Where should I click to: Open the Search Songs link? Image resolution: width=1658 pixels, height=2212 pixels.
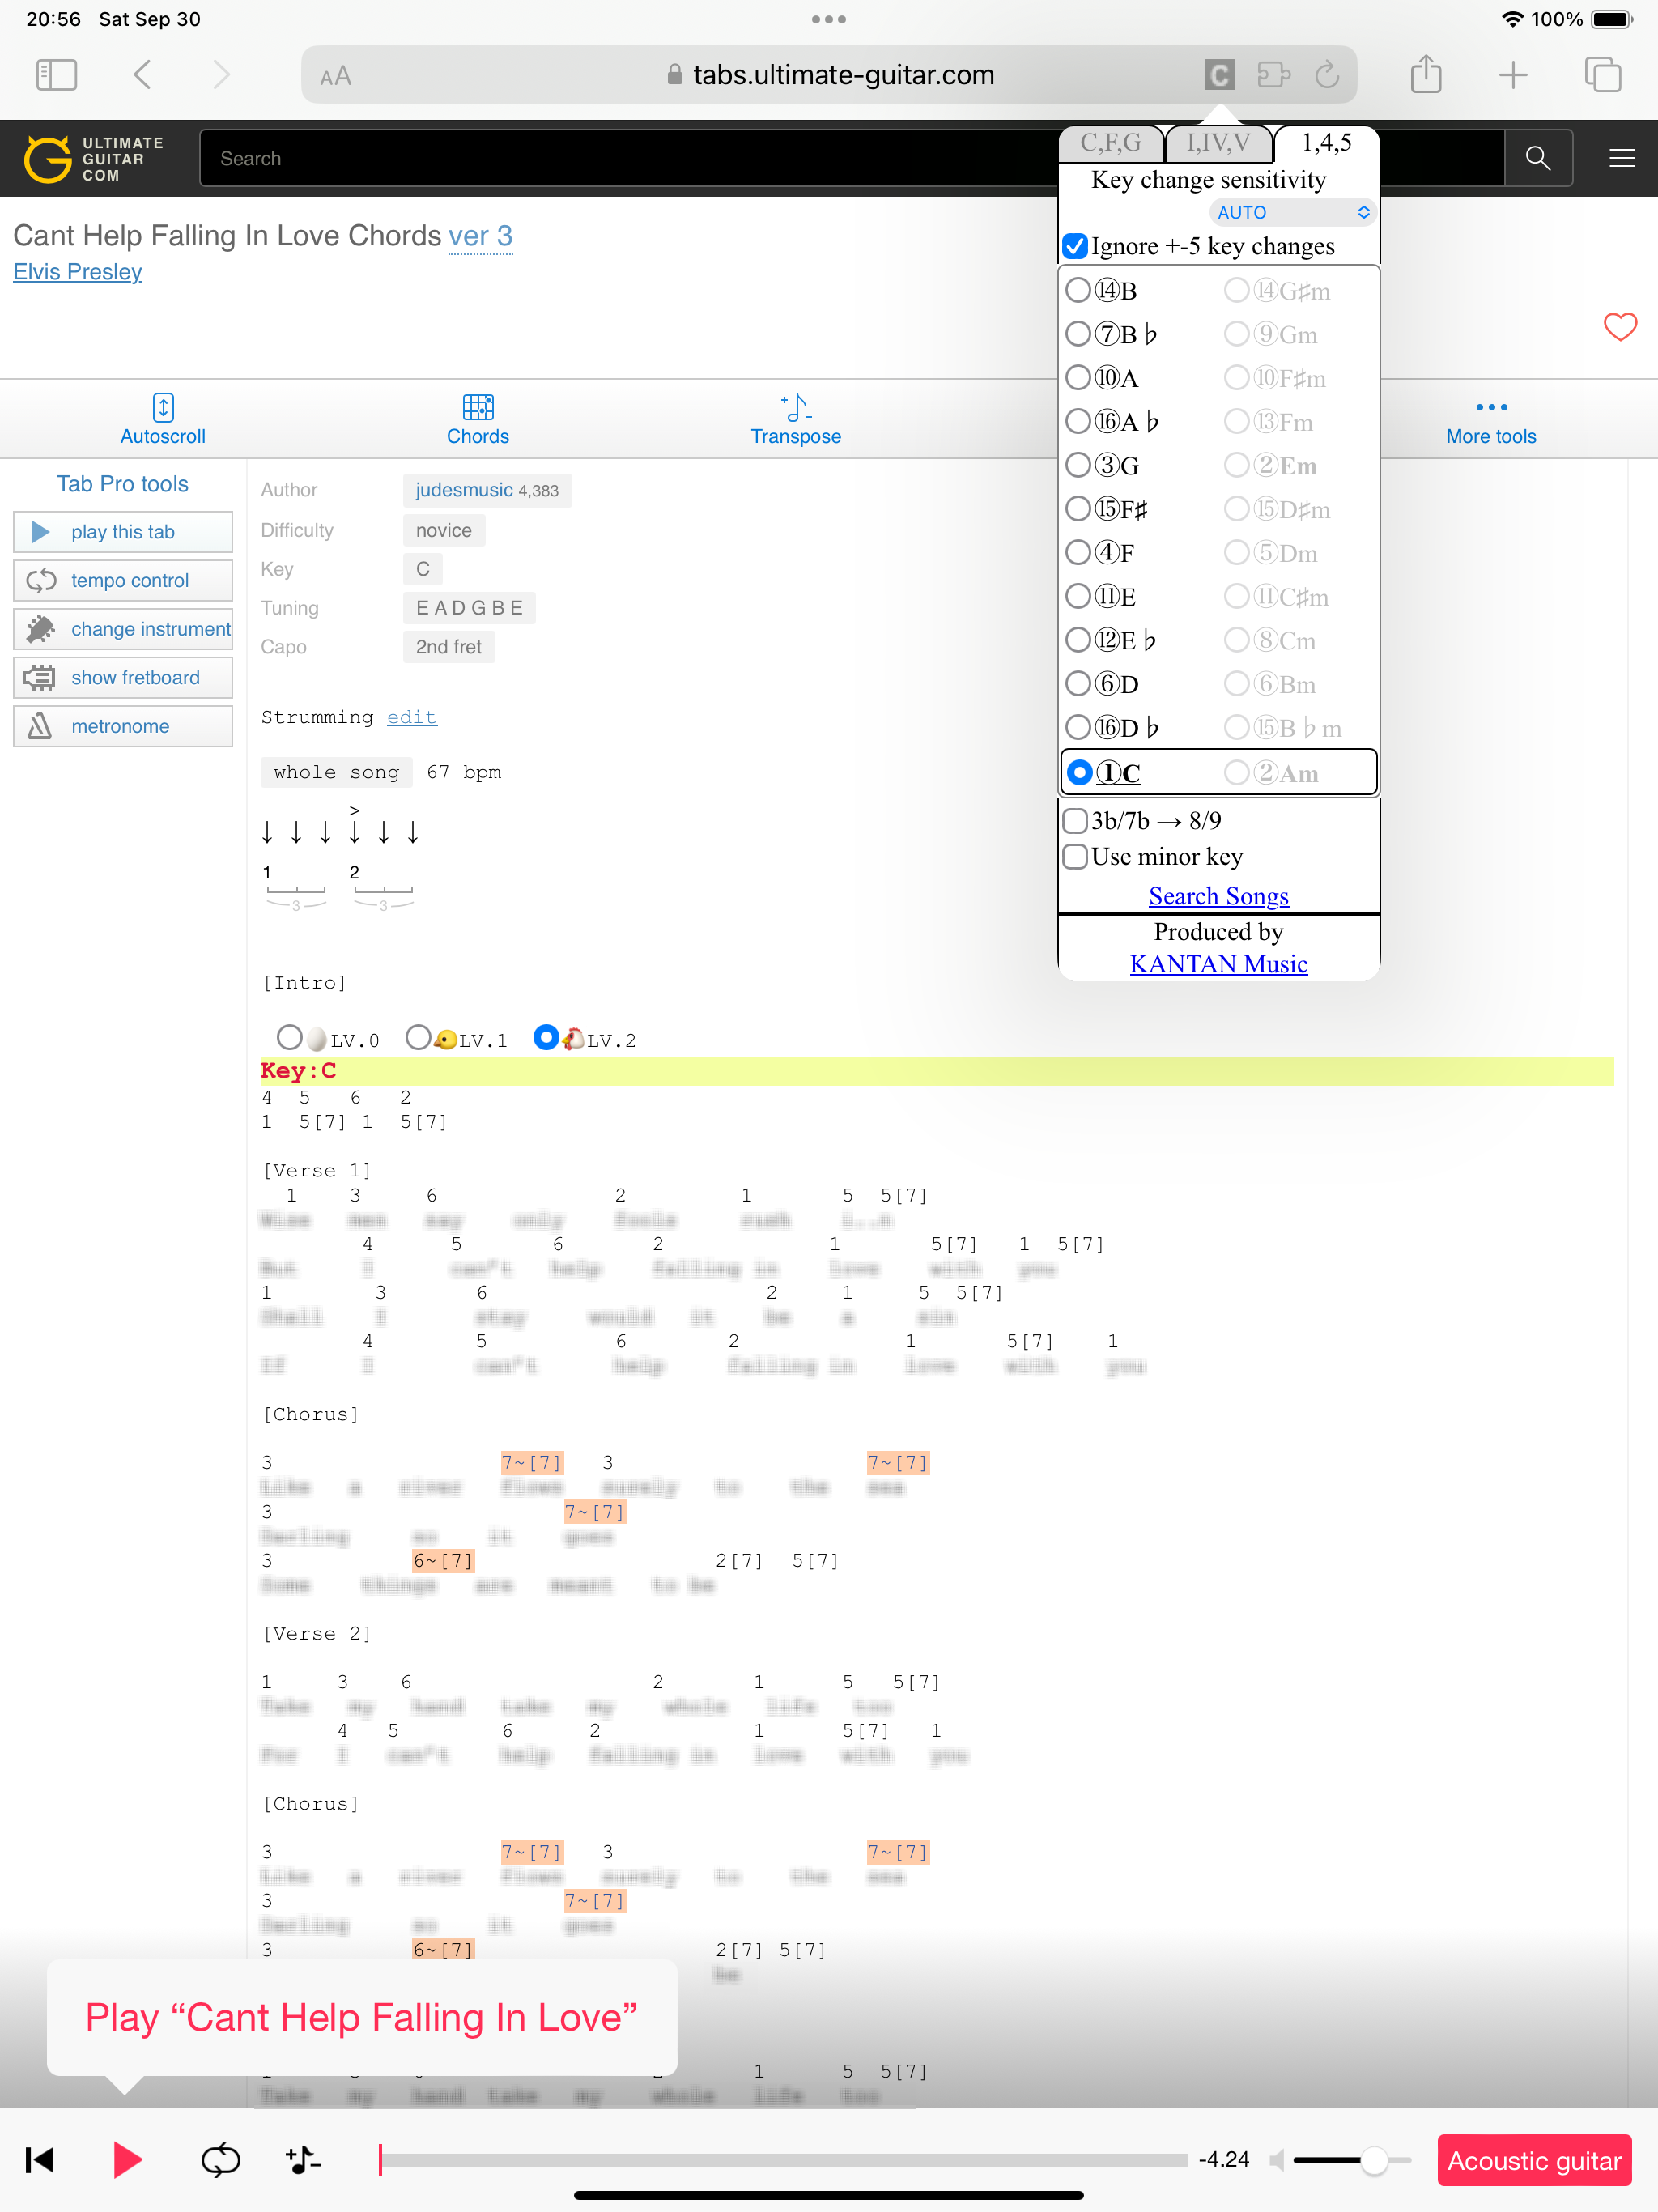click(1218, 896)
